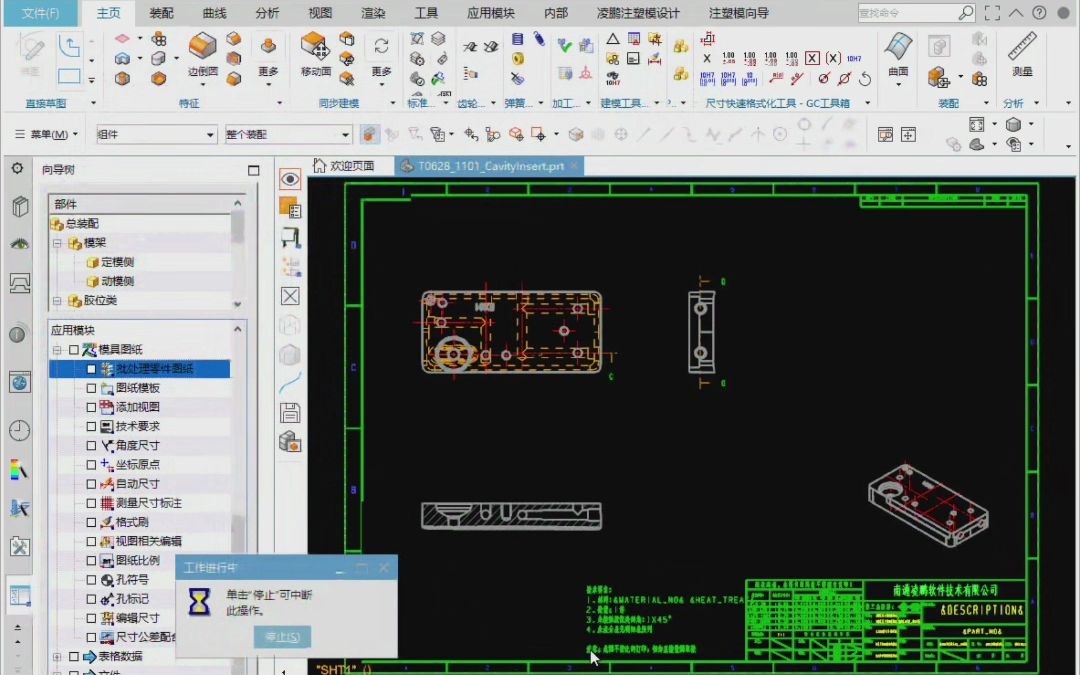Click 更多 under the 同步建模 group
The image size is (1080, 675).
tap(382, 71)
